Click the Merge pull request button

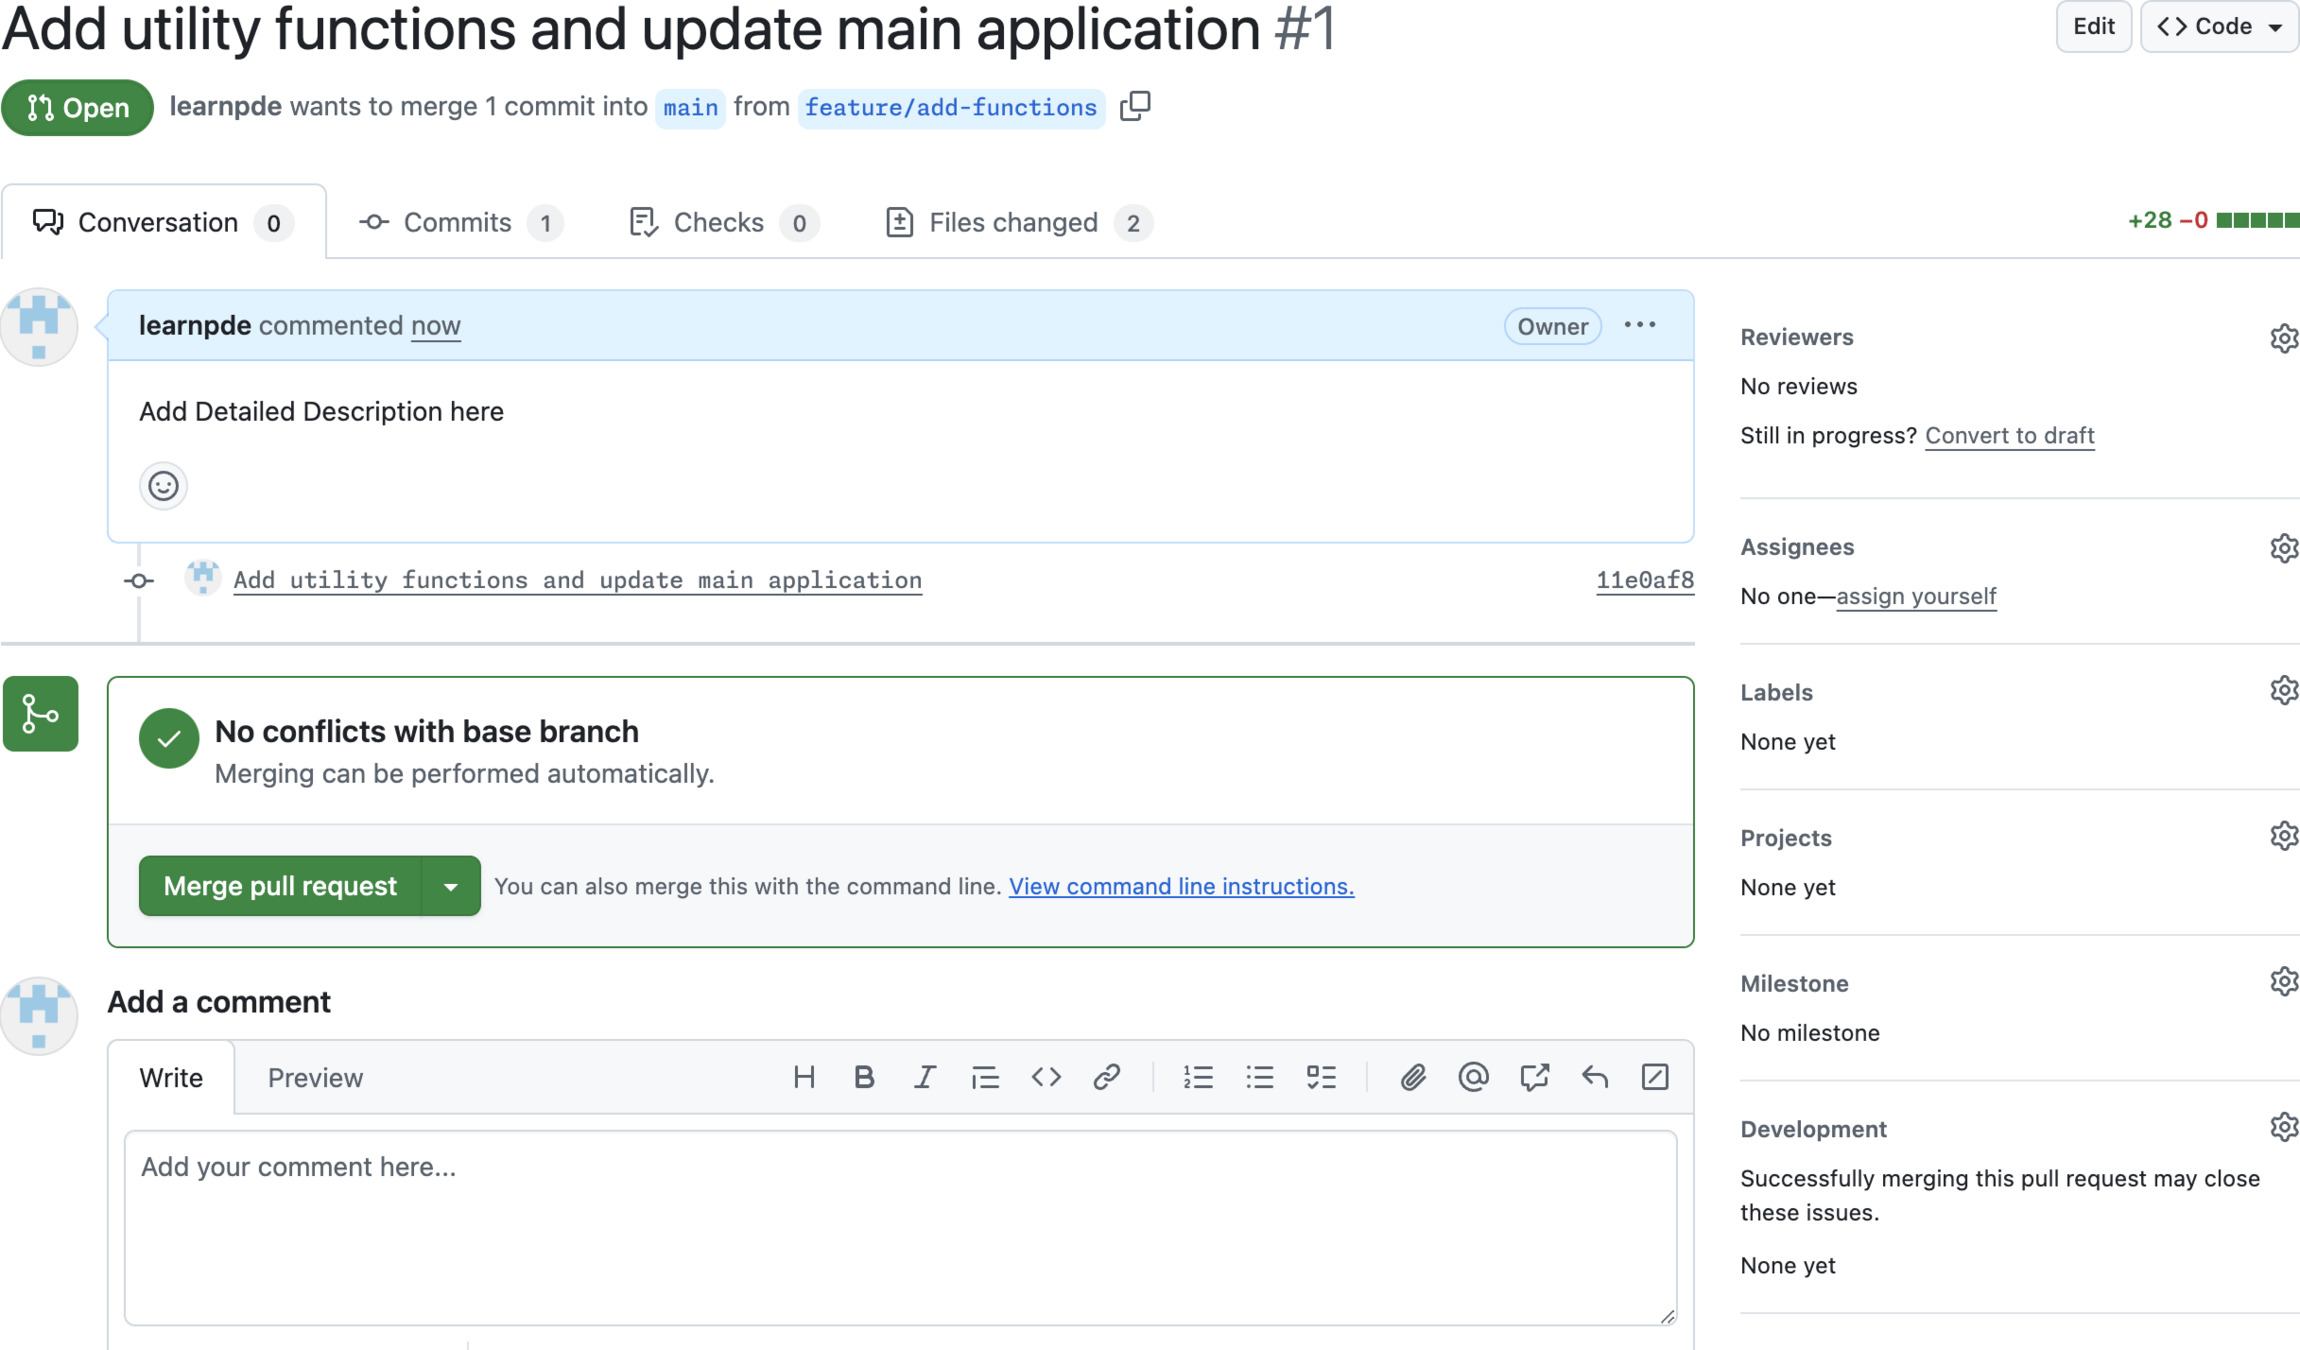click(x=280, y=886)
